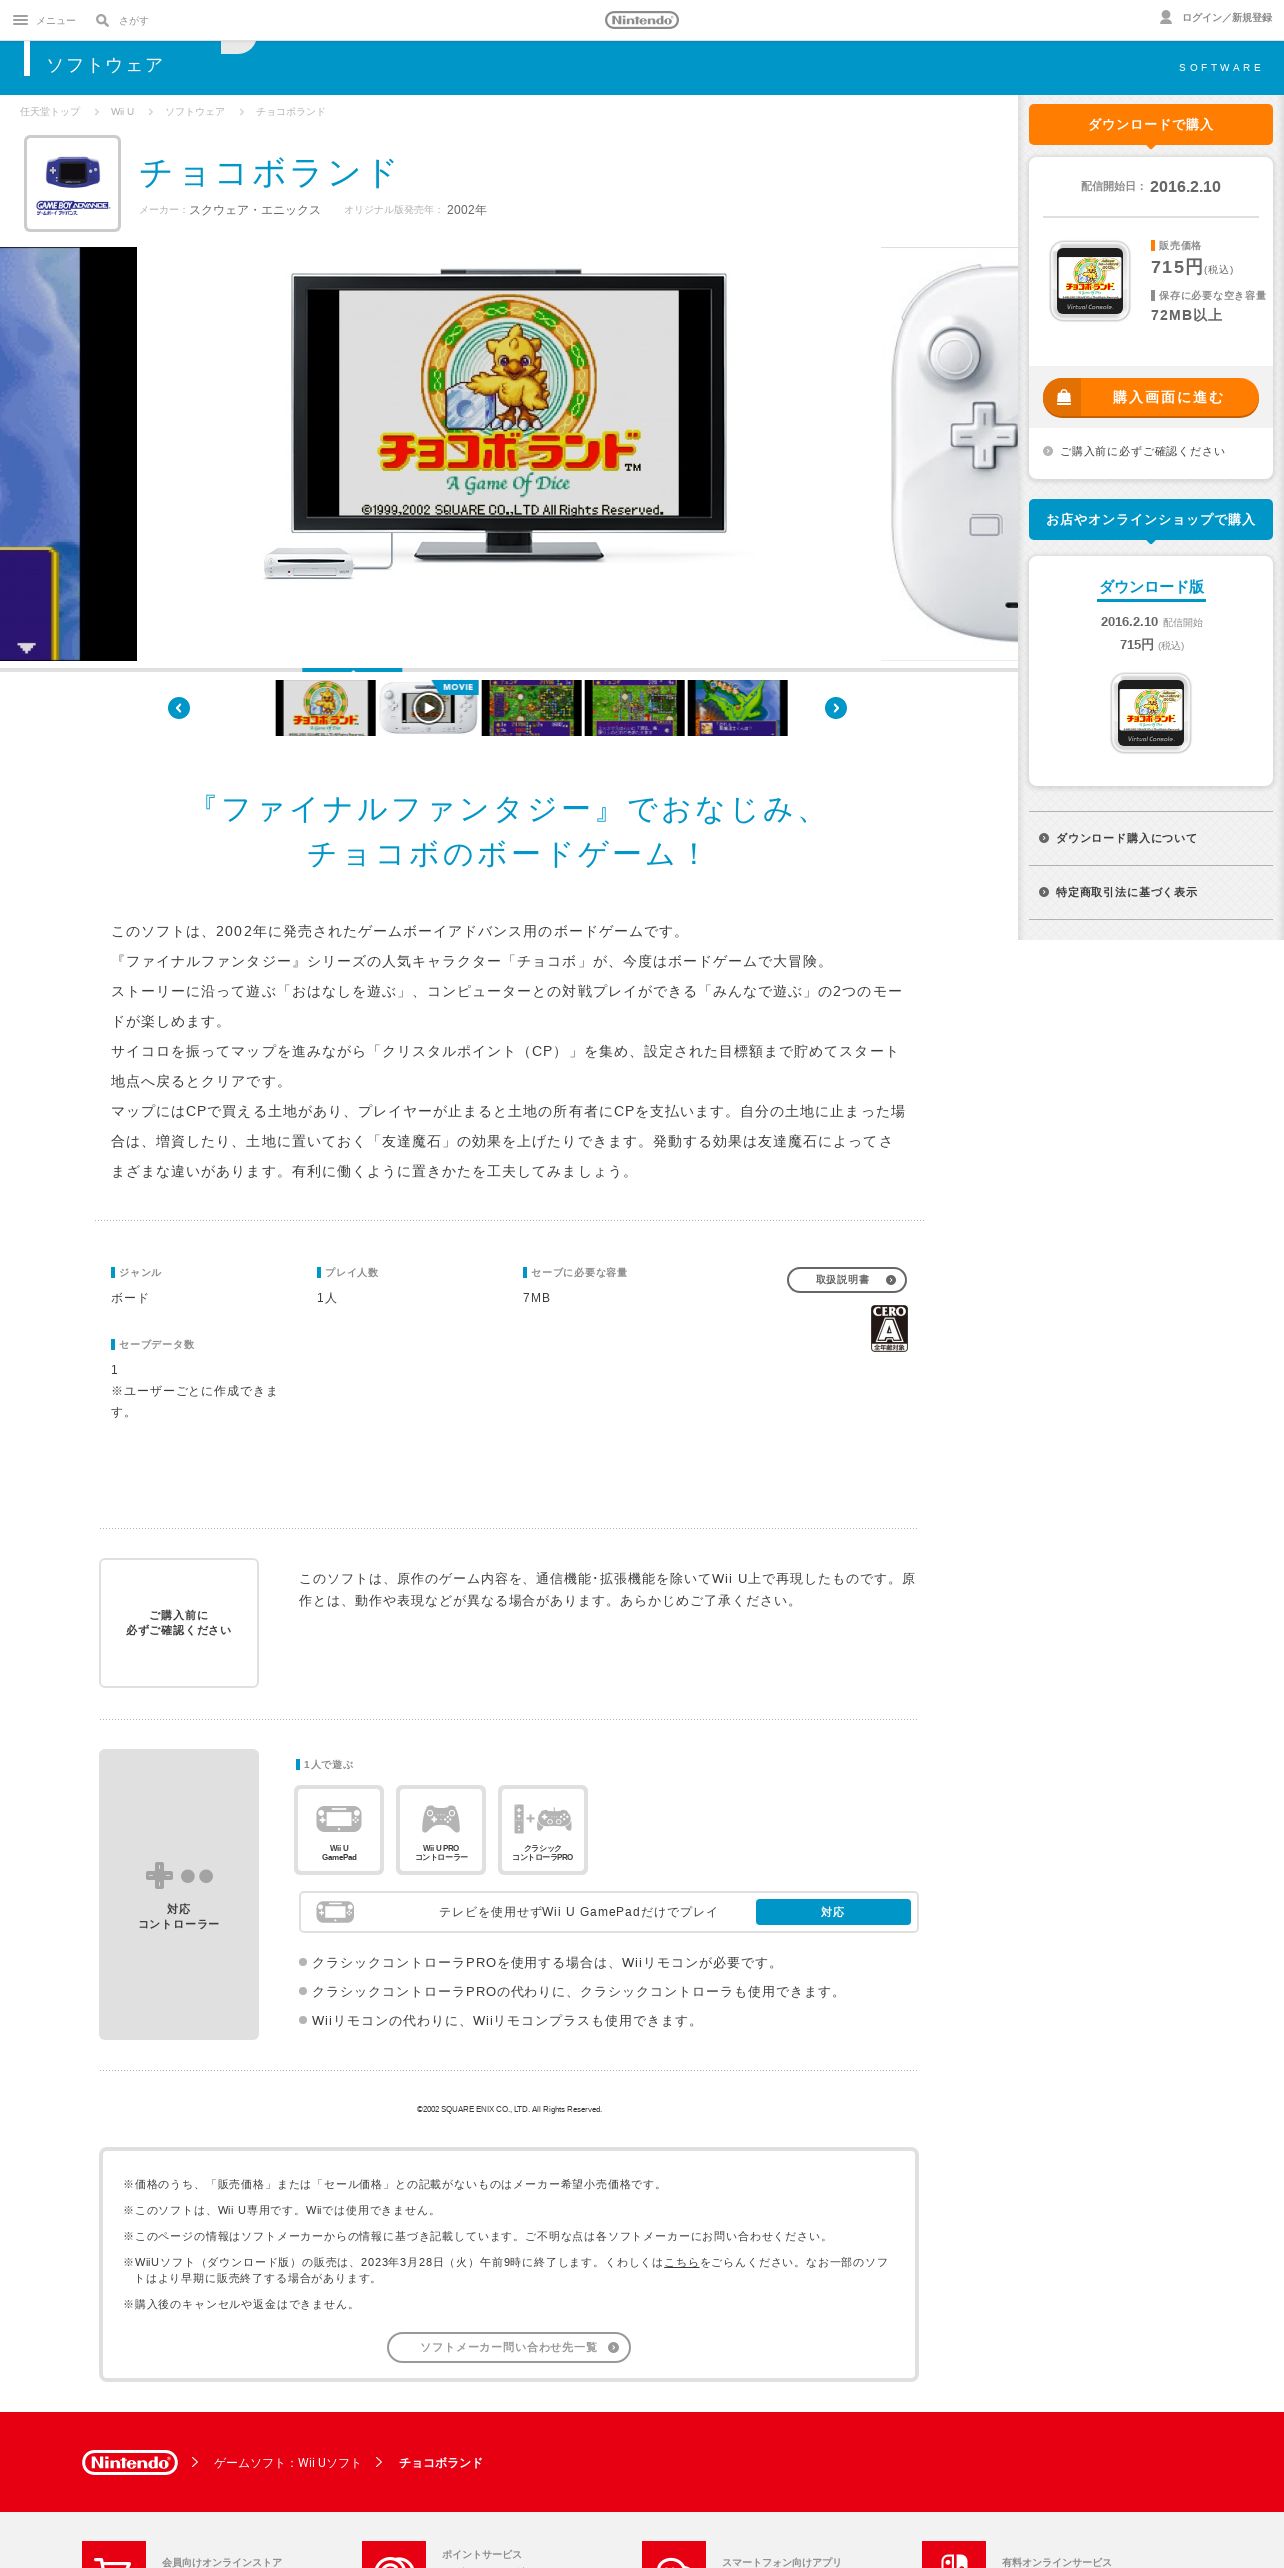Select the fifth green dragon thumbnail
1284x2568 pixels.
(737, 708)
